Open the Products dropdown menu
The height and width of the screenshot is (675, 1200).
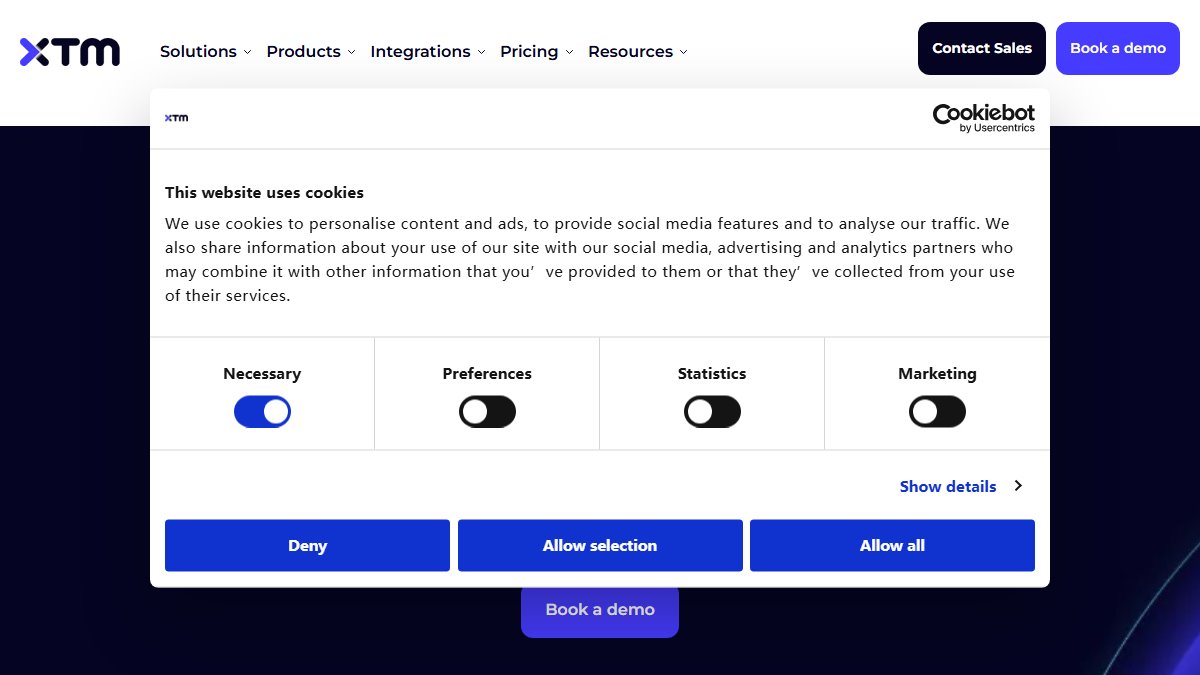click(311, 51)
